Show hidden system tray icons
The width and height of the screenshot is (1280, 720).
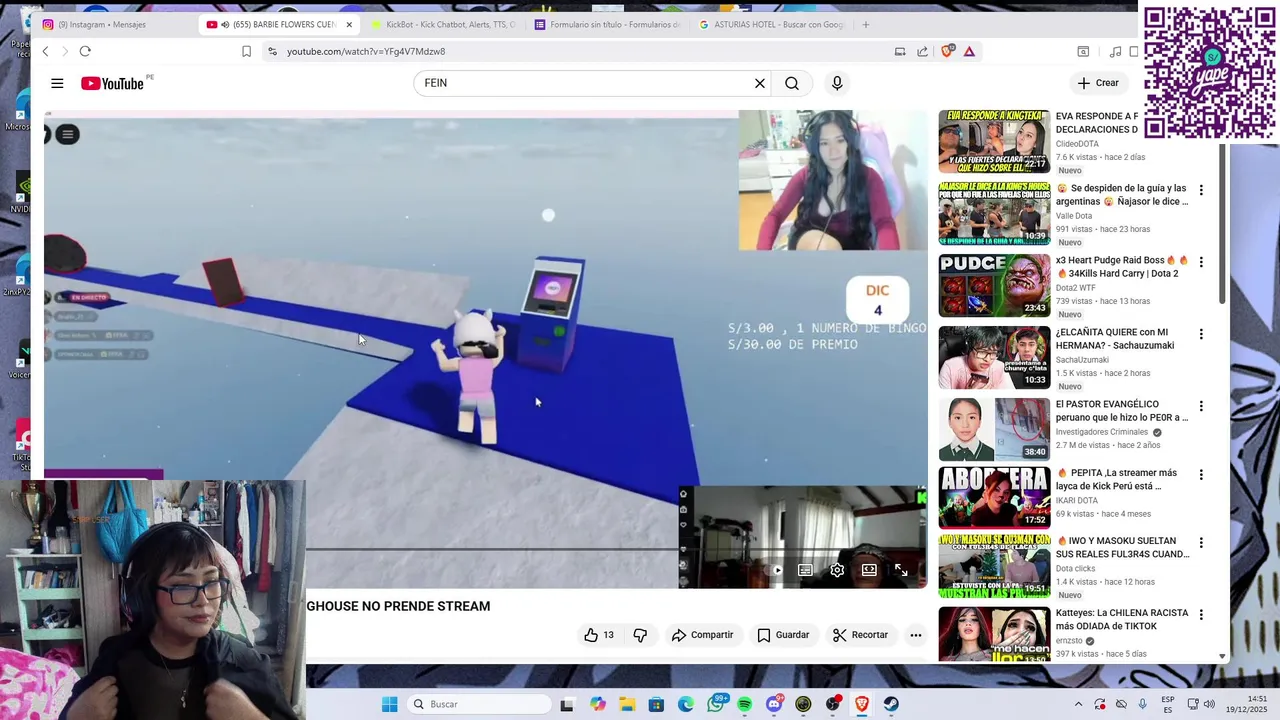(1078, 704)
